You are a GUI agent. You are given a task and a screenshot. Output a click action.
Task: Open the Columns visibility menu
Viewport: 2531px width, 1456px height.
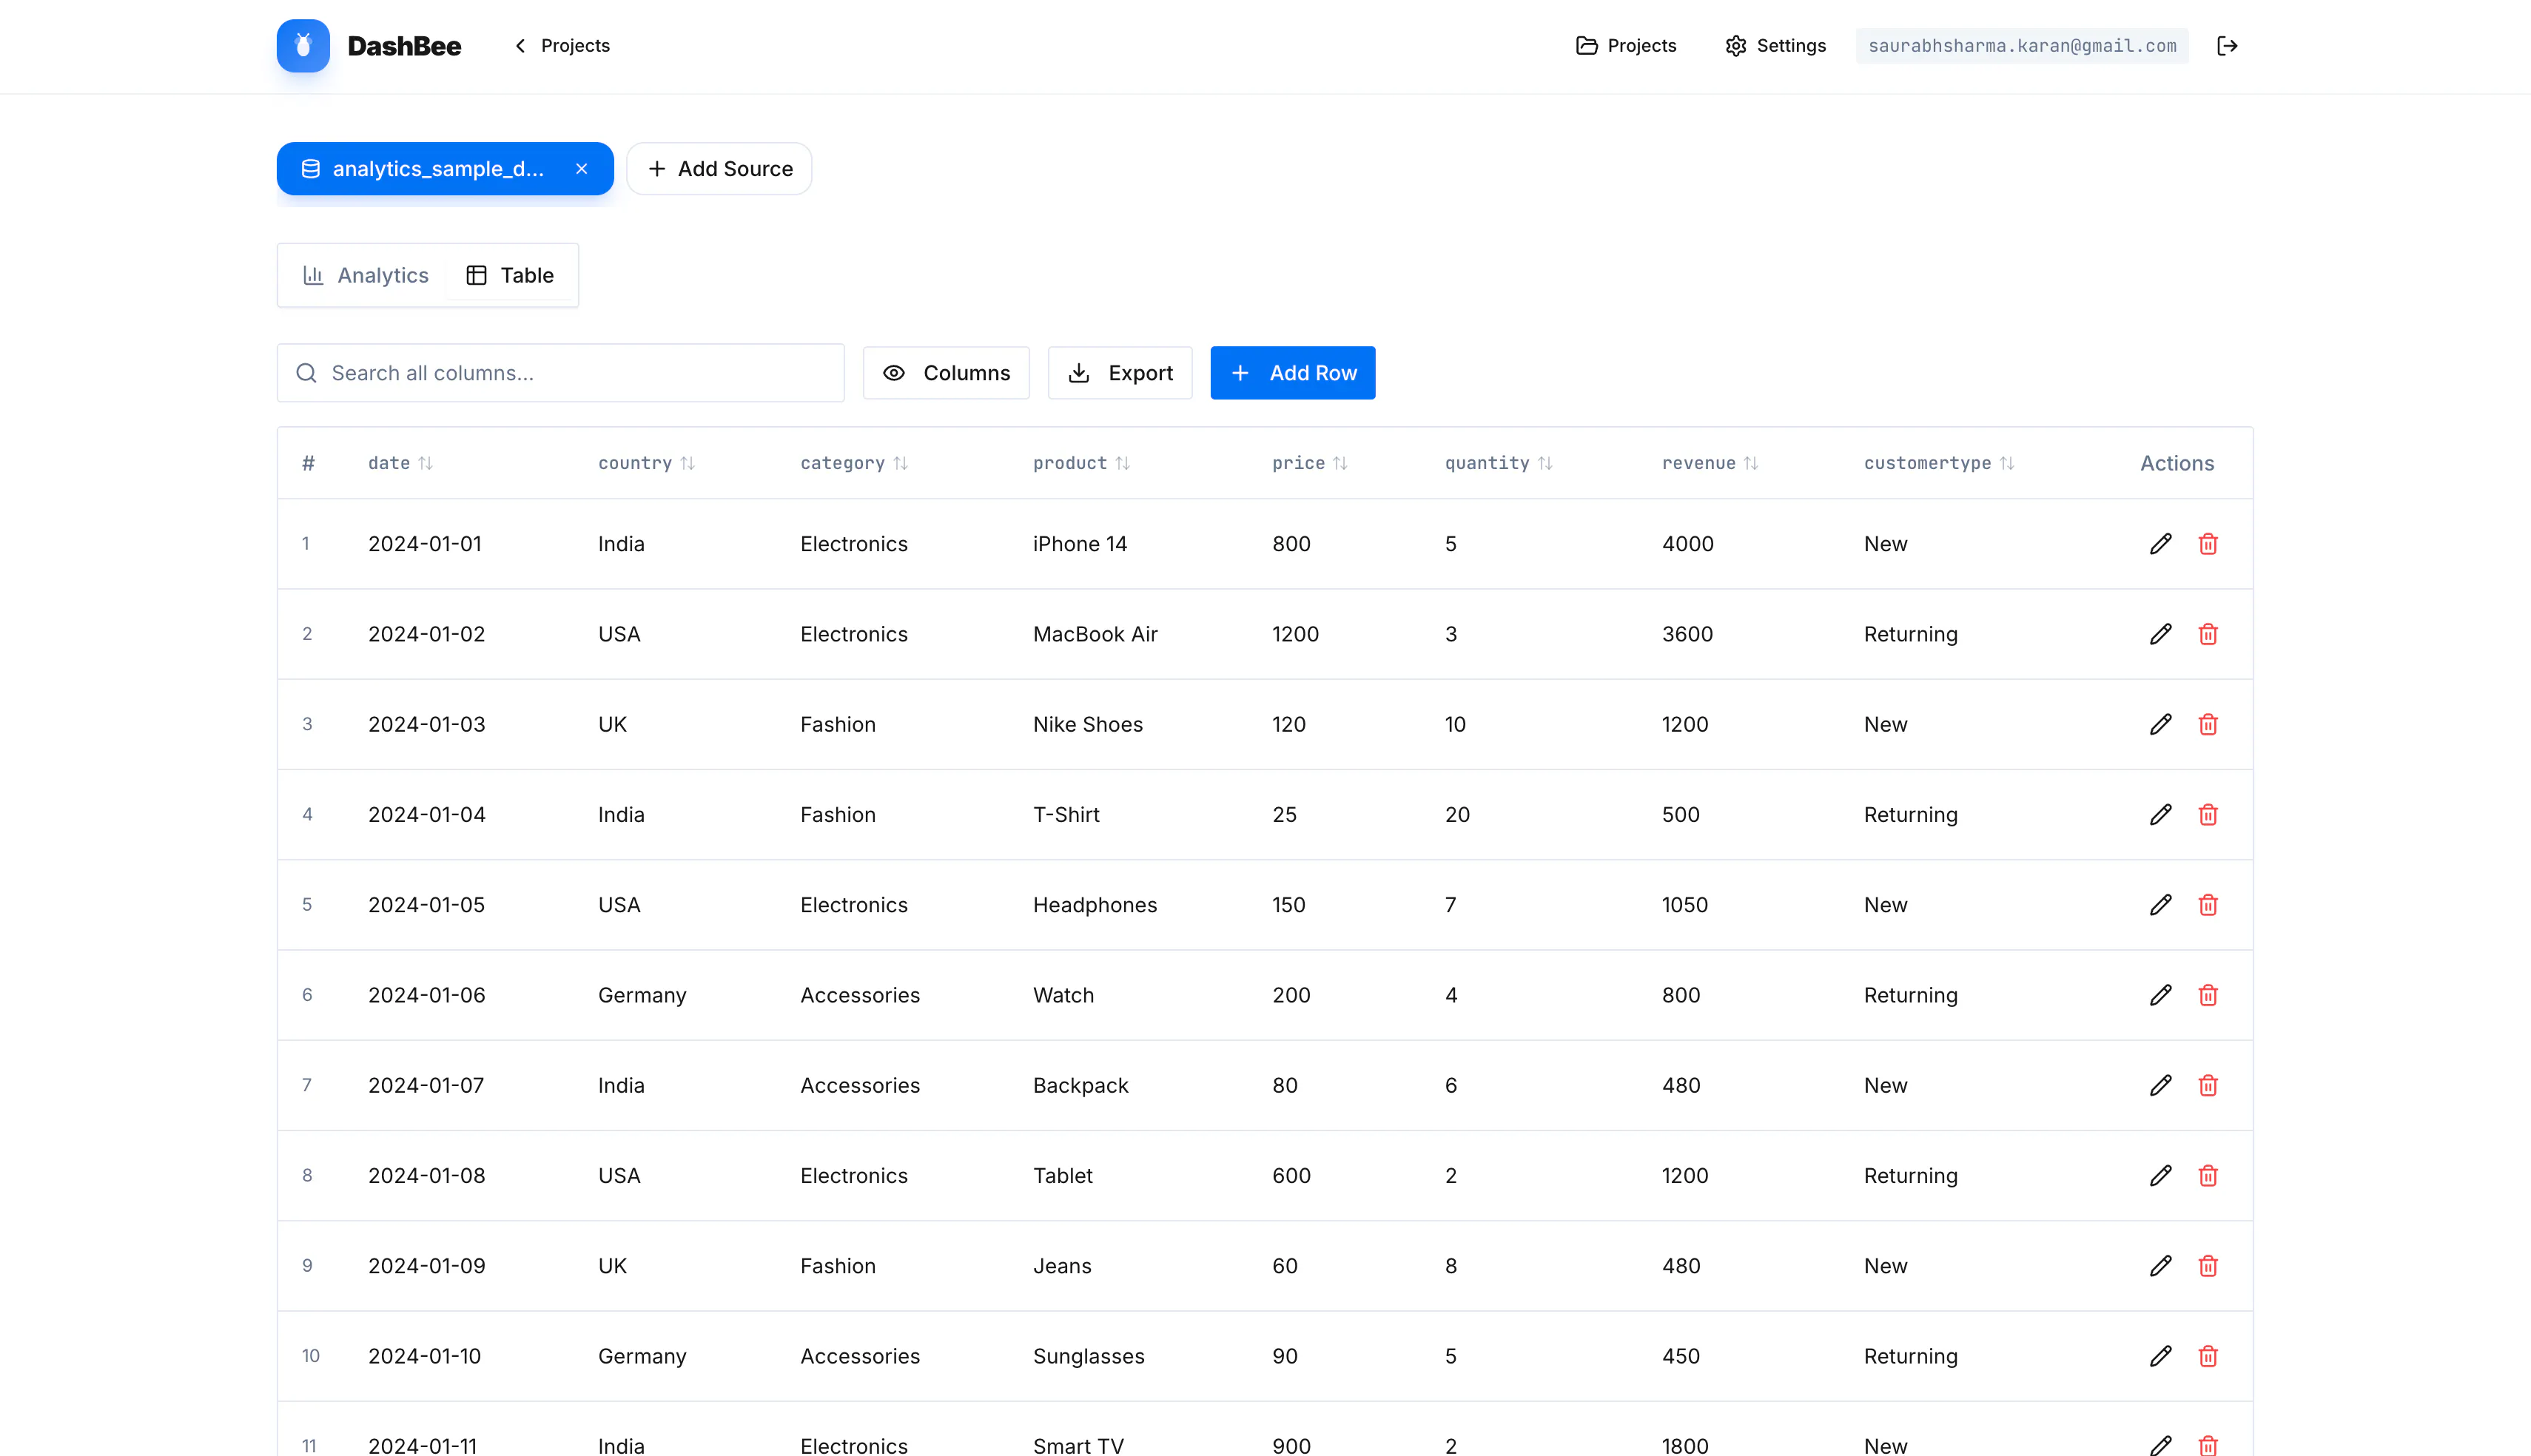pyautogui.click(x=946, y=373)
